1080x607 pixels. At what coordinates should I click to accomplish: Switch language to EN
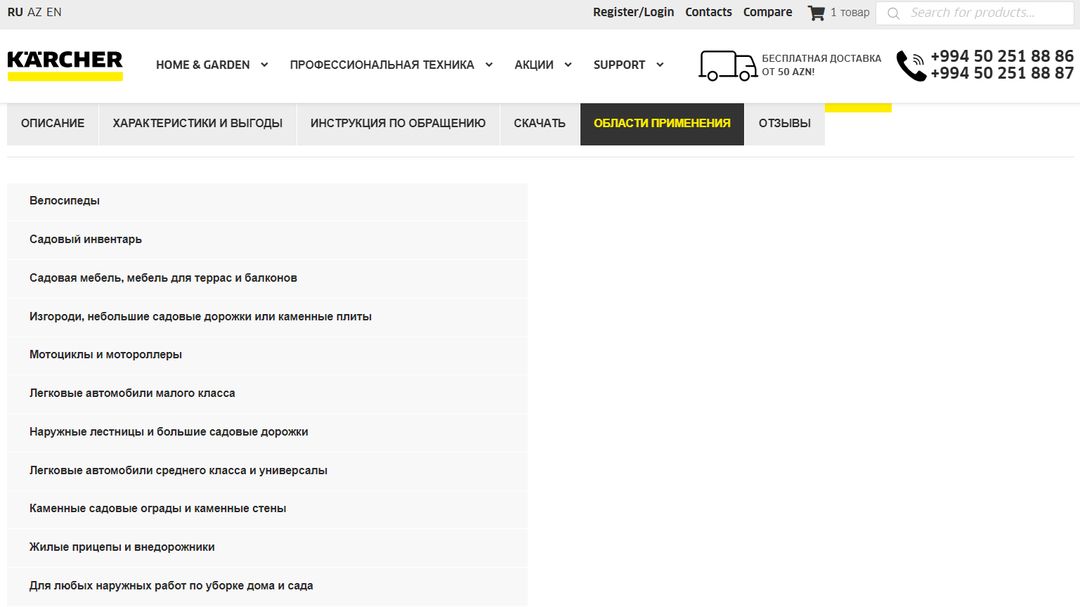click(54, 12)
